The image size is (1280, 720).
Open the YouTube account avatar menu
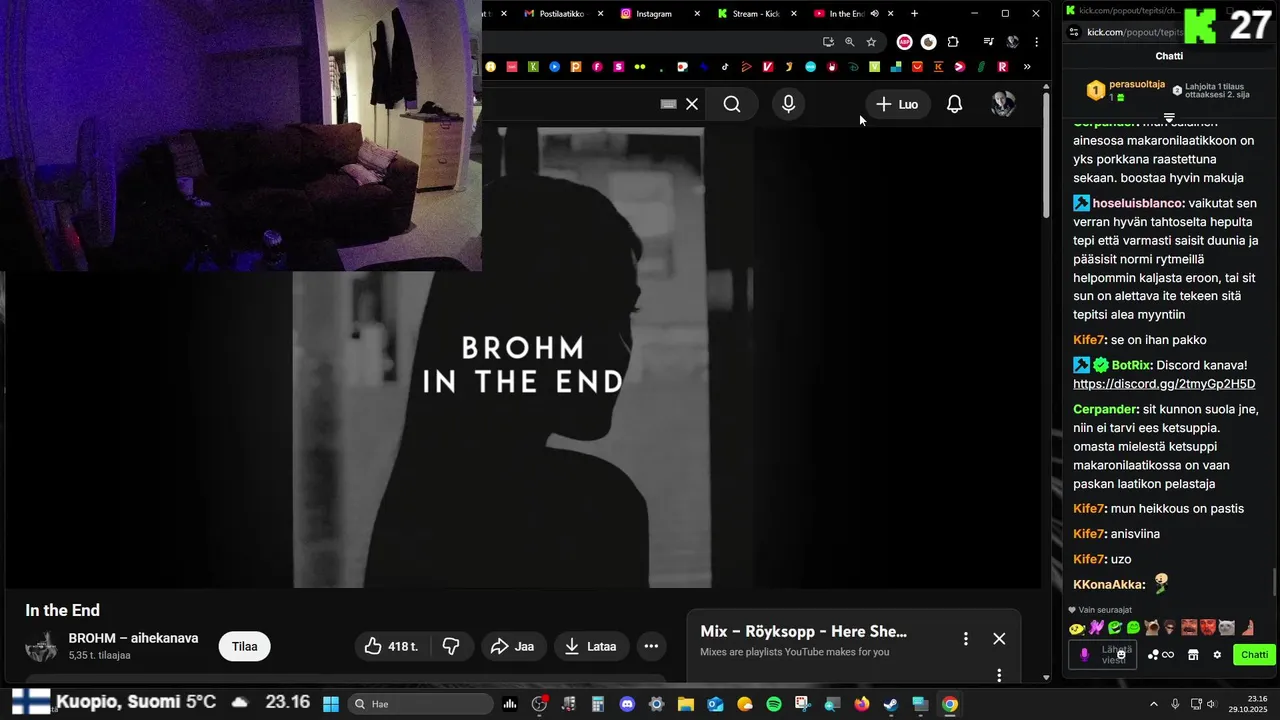[1003, 104]
